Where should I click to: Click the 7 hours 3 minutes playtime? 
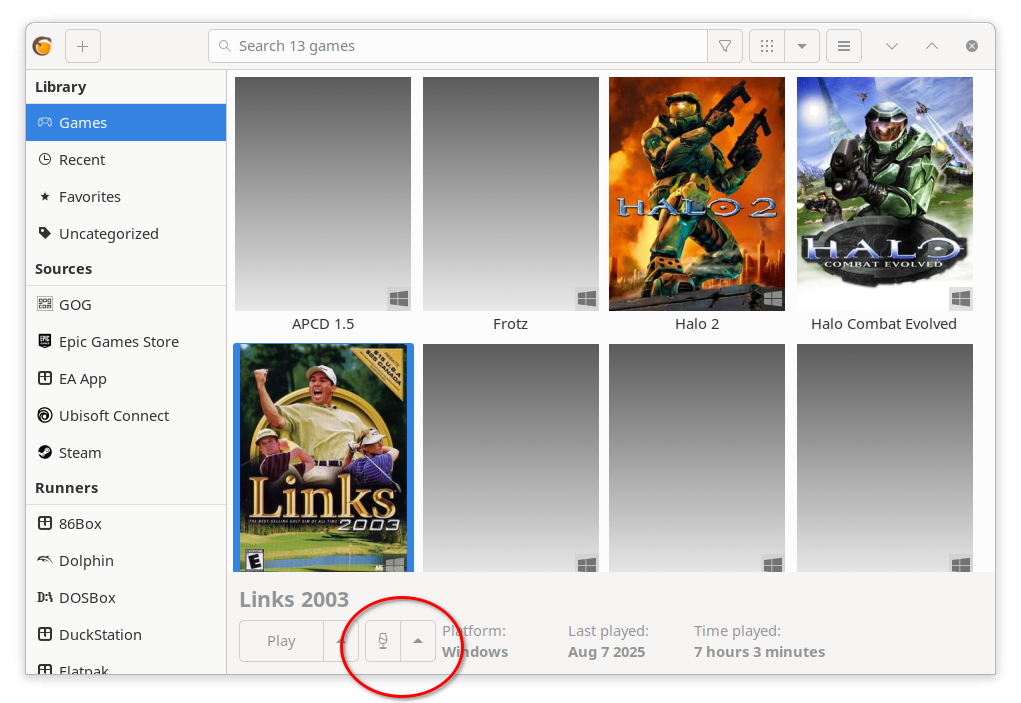(x=759, y=652)
